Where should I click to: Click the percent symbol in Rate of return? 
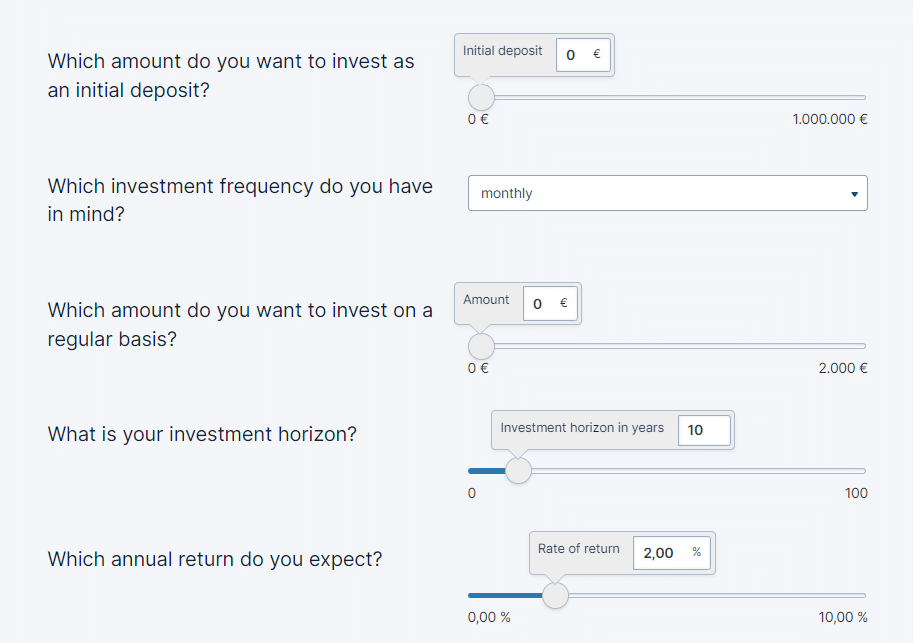click(696, 553)
